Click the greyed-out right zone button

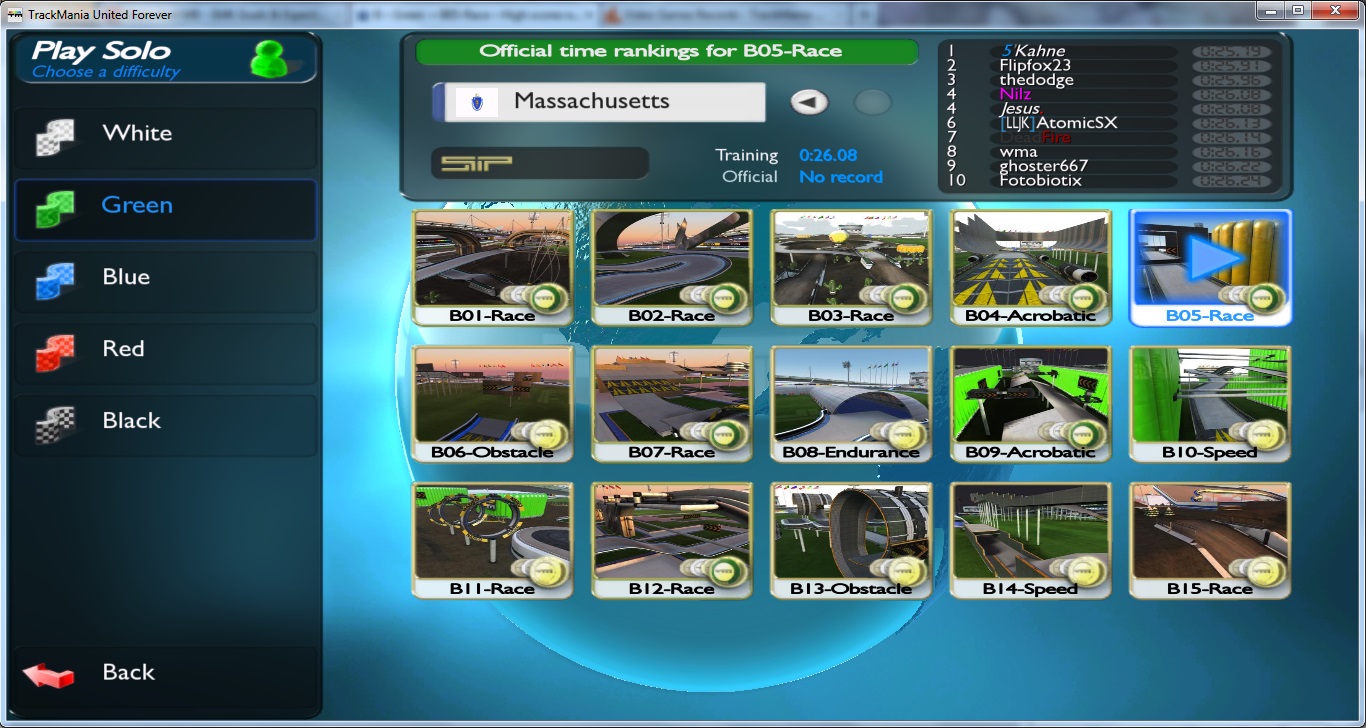coord(872,102)
